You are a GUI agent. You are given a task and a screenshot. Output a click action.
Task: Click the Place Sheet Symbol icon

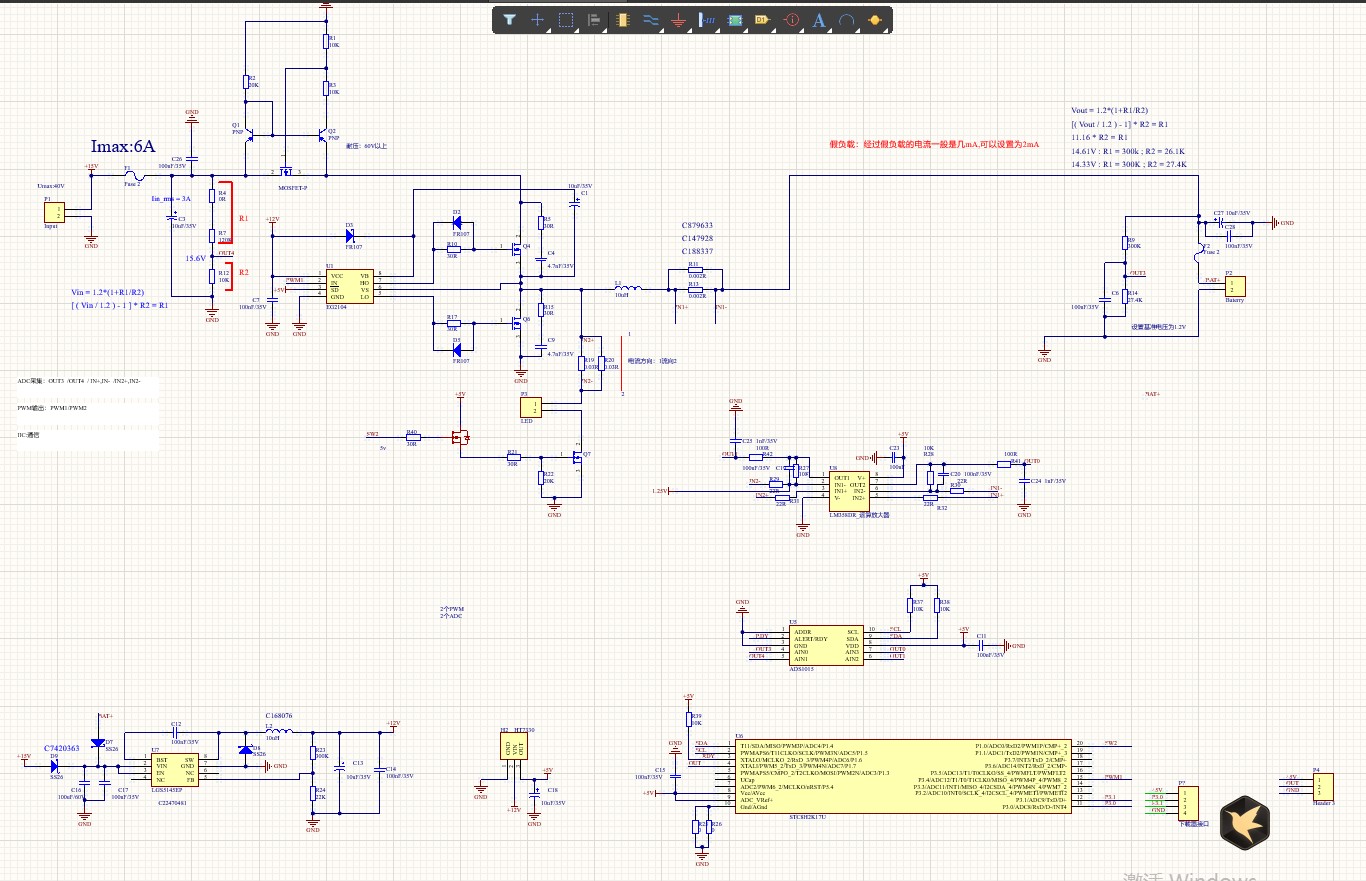(735, 20)
